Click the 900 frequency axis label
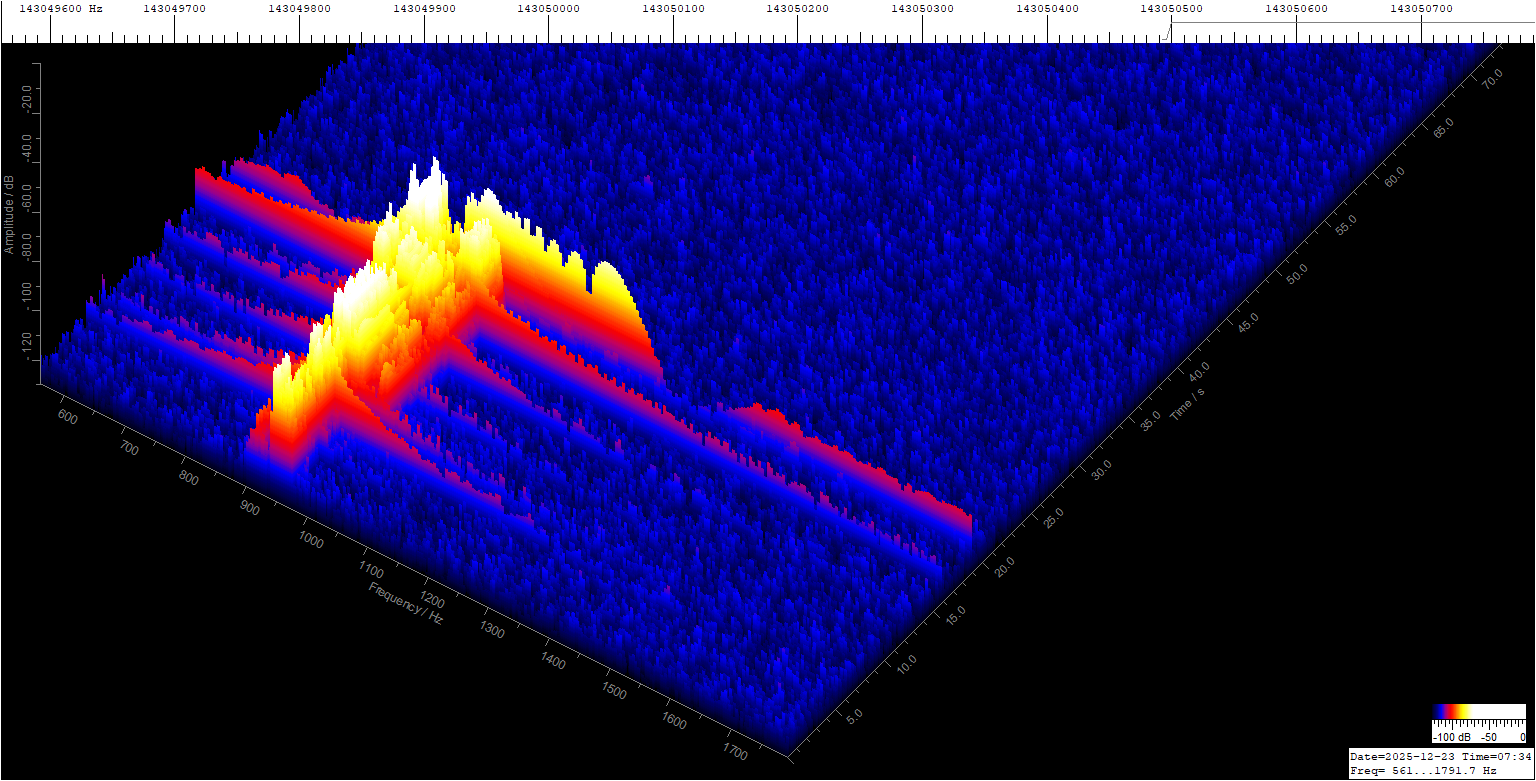The width and height of the screenshot is (1536, 781). click(x=249, y=508)
